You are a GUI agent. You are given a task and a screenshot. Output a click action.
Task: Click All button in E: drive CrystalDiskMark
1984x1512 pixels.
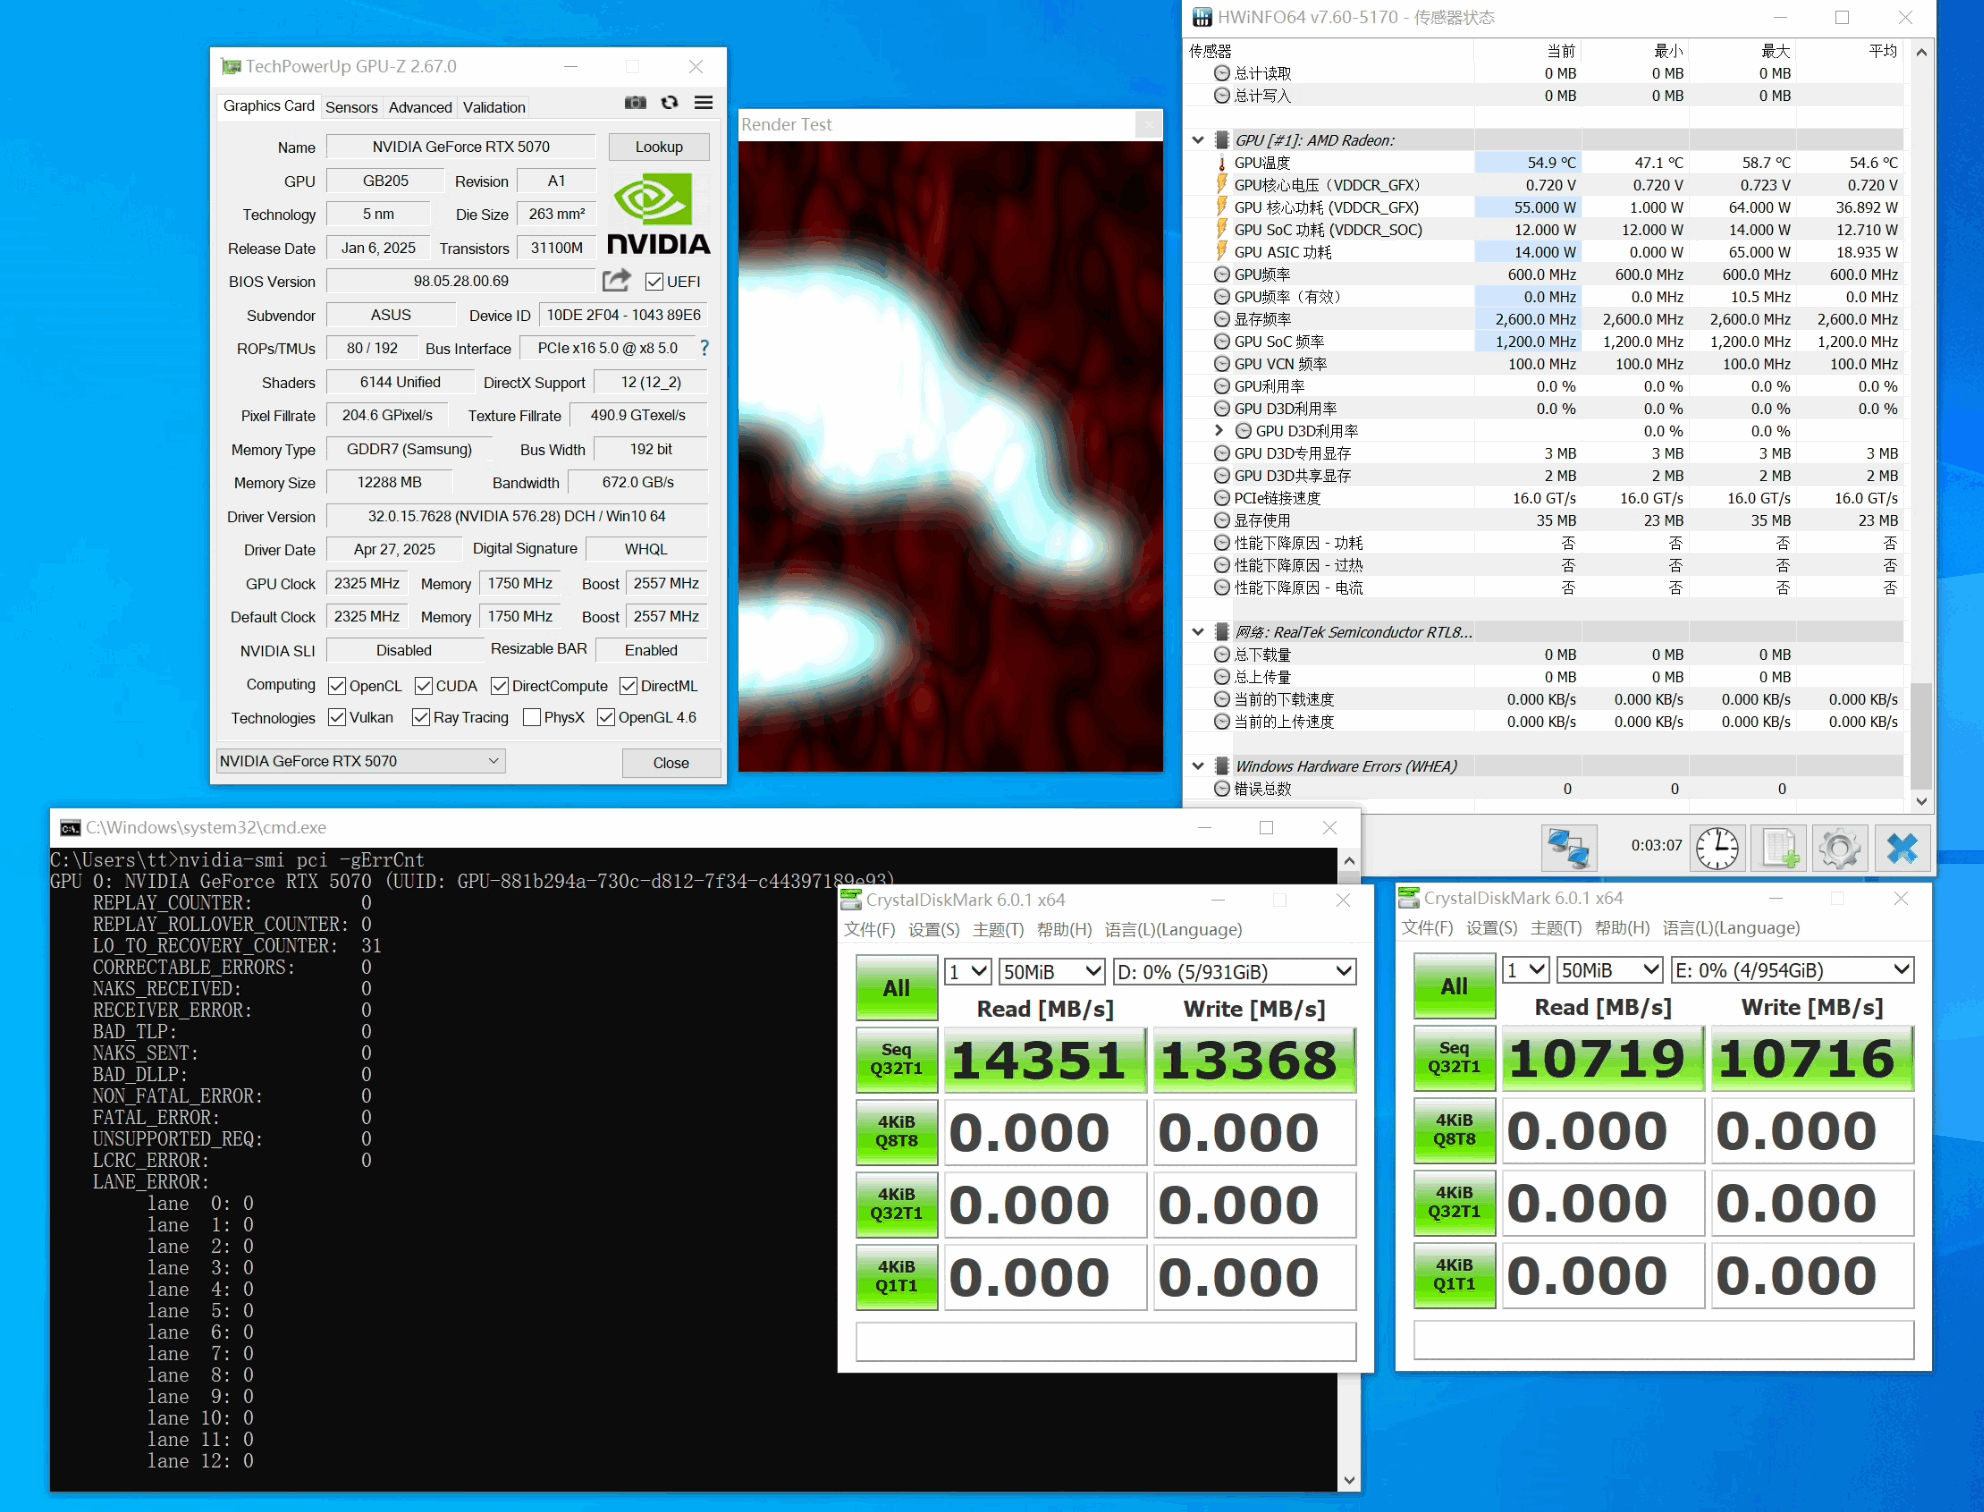[x=1453, y=986]
